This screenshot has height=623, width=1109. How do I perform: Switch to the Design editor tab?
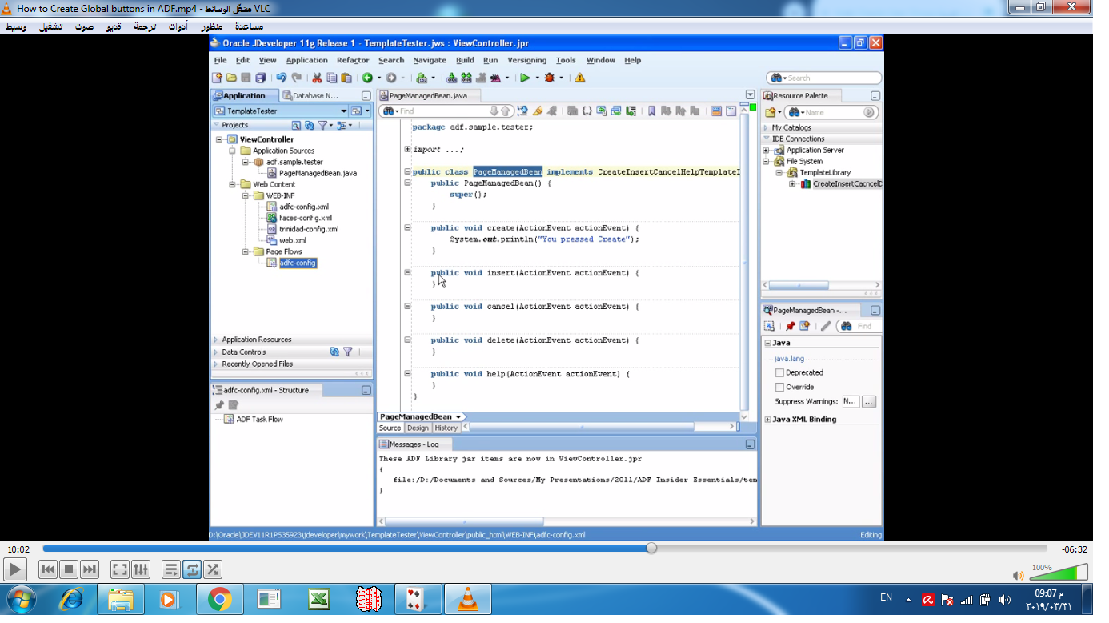point(417,428)
